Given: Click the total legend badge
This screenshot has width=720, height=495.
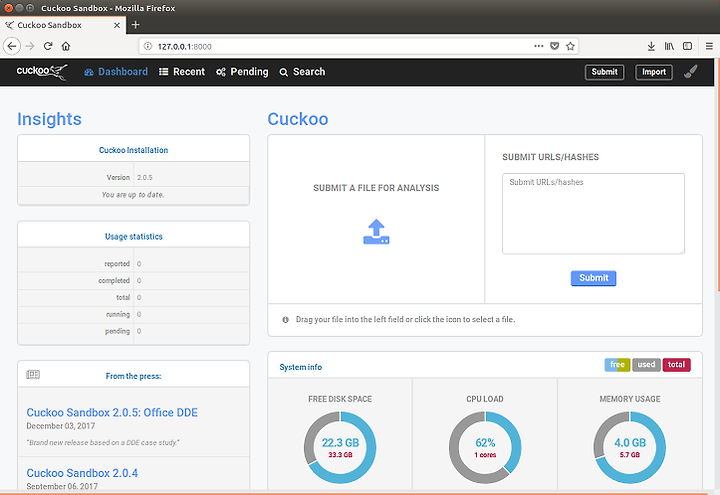Looking at the screenshot, I should tap(676, 365).
